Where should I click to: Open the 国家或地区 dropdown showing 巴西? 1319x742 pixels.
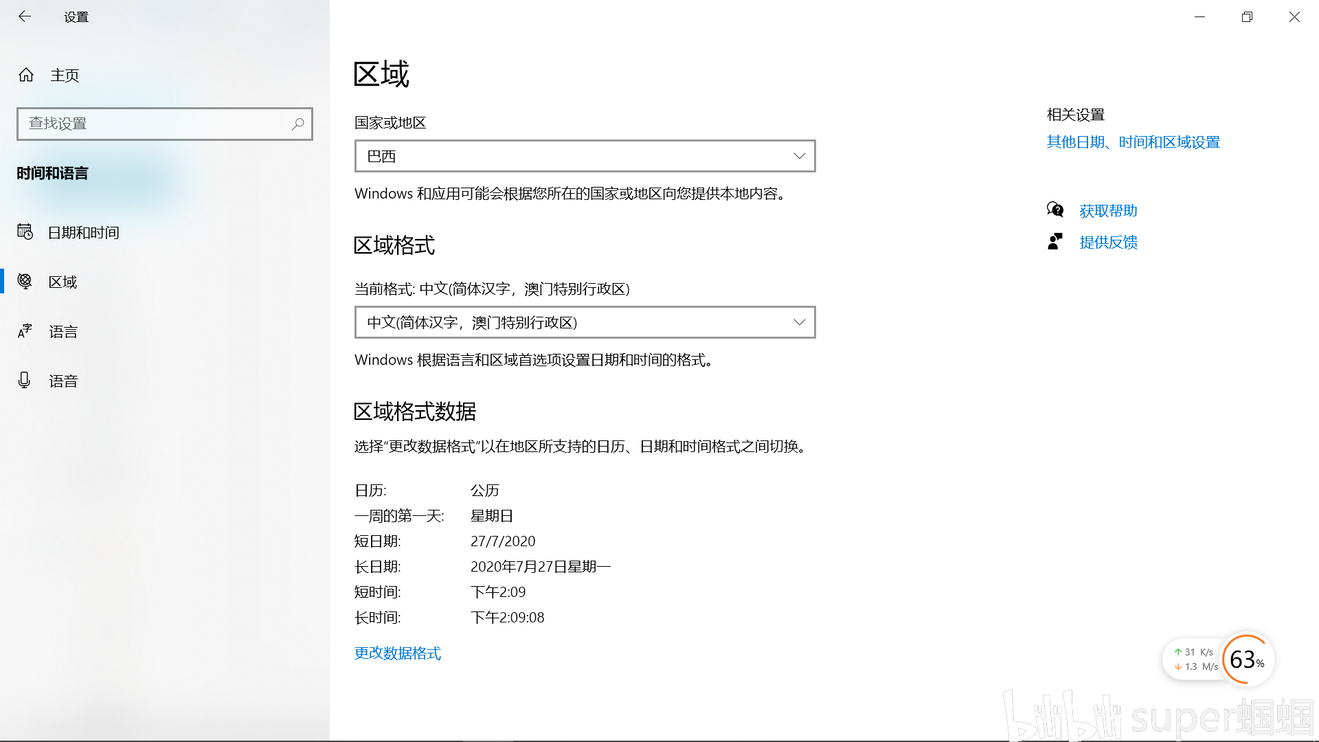coord(585,156)
